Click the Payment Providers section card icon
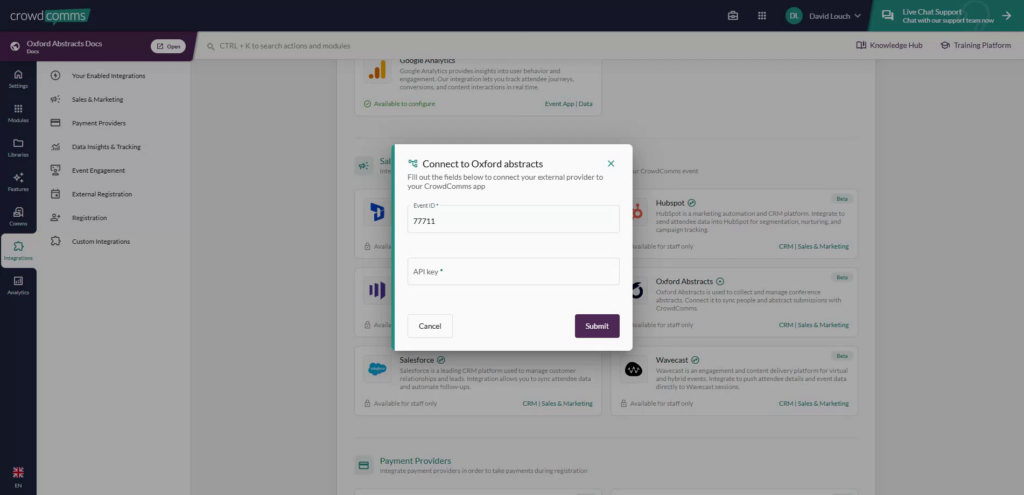The width and height of the screenshot is (1024, 495). tap(364, 465)
